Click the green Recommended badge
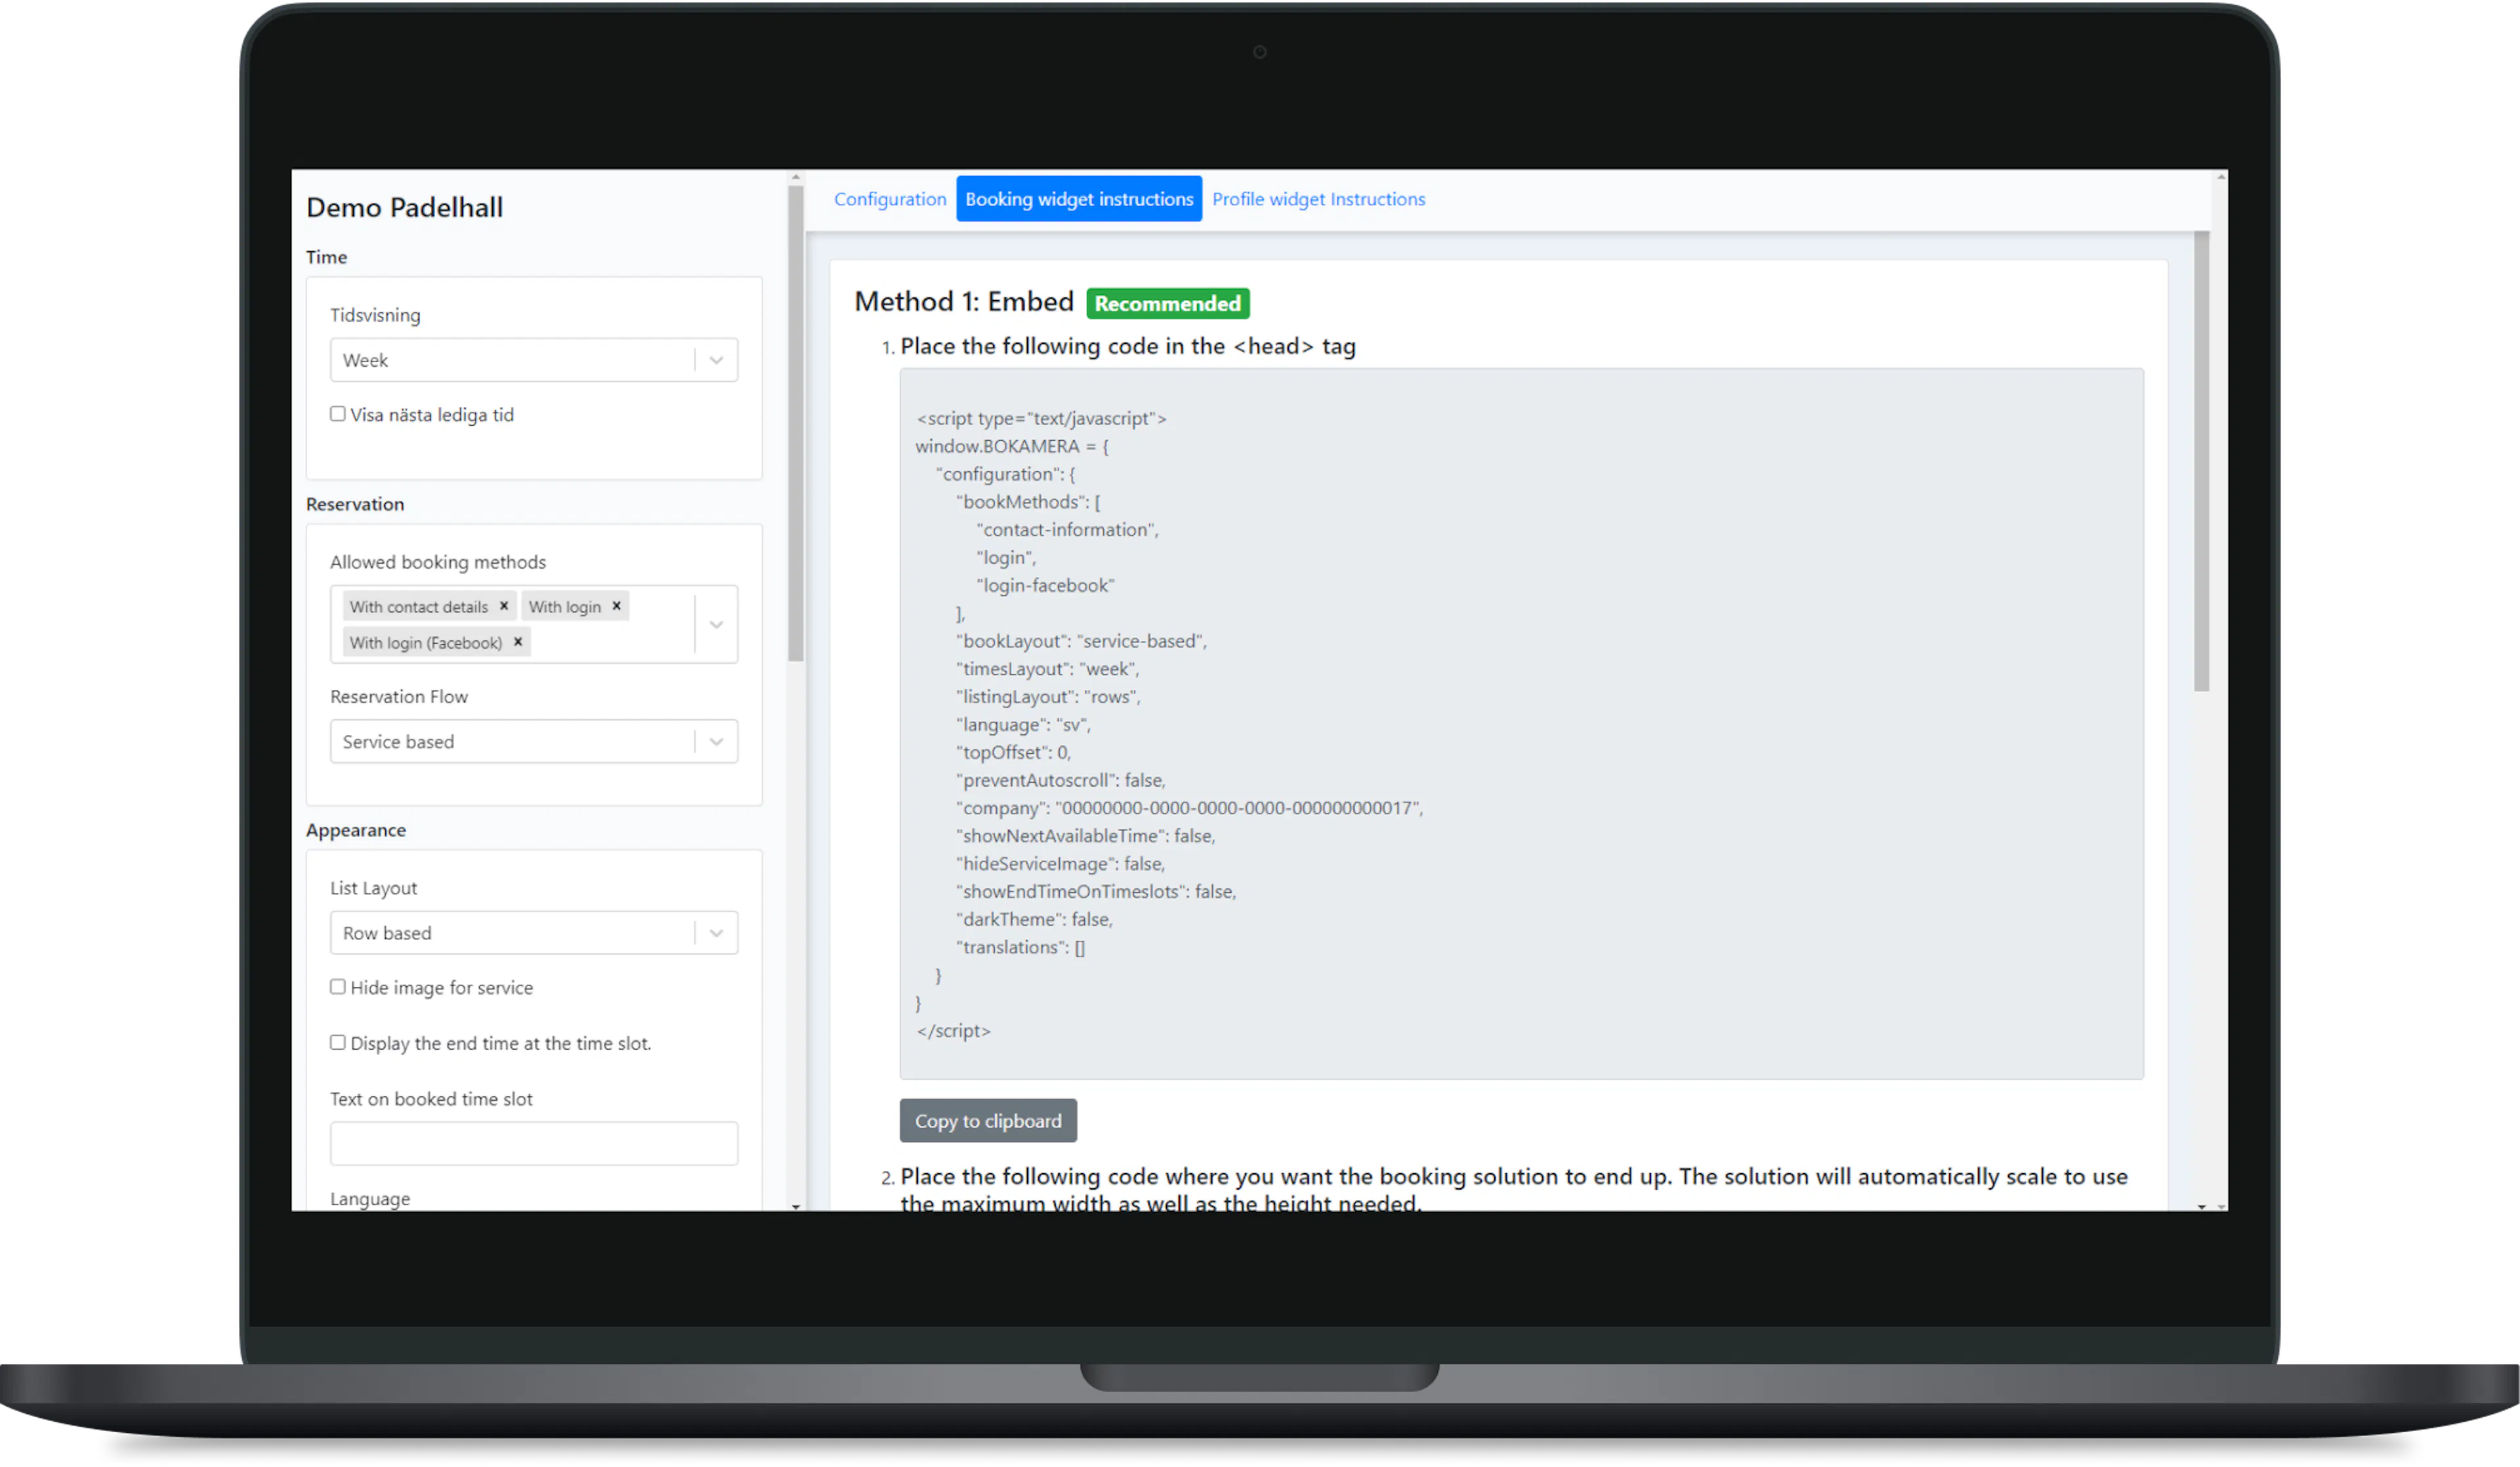Image resolution: width=2520 pixels, height=1467 pixels. click(x=1167, y=303)
